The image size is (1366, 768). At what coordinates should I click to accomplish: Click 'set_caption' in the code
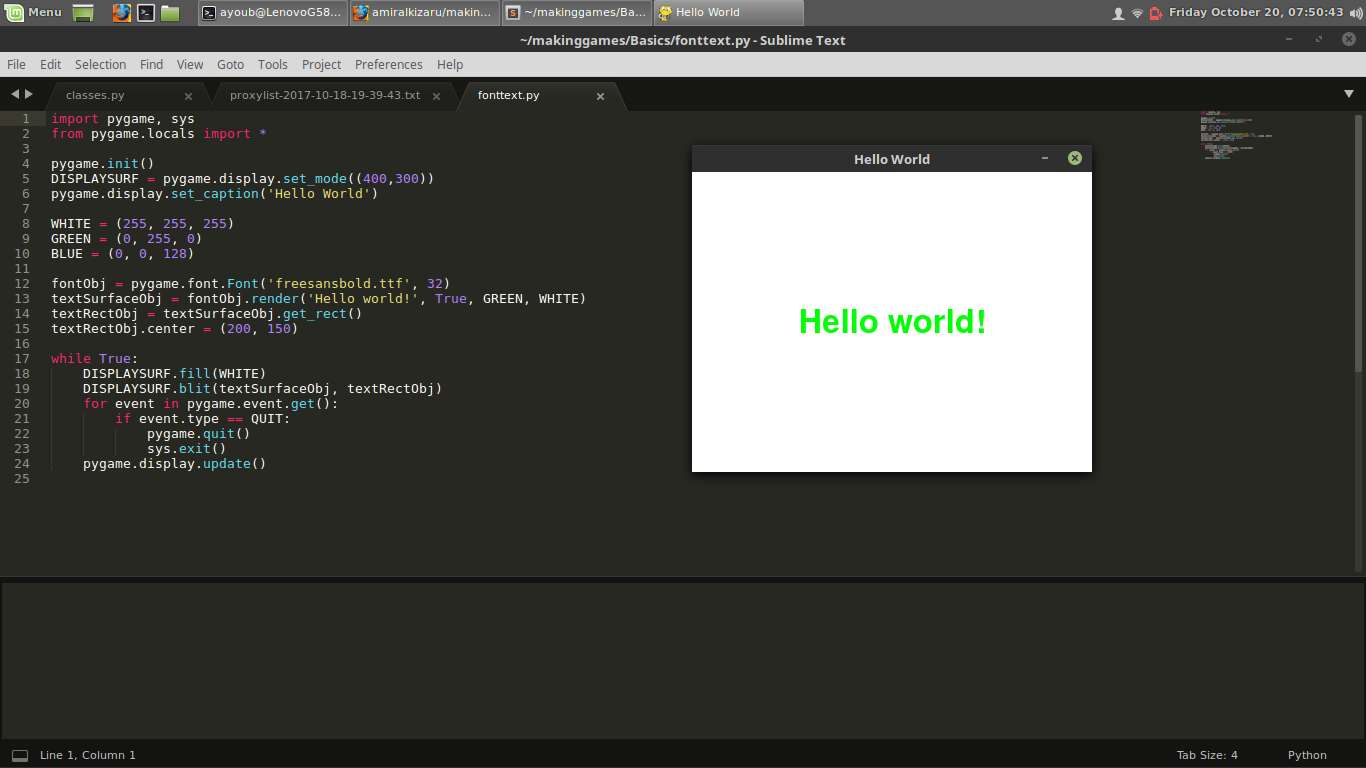215,193
